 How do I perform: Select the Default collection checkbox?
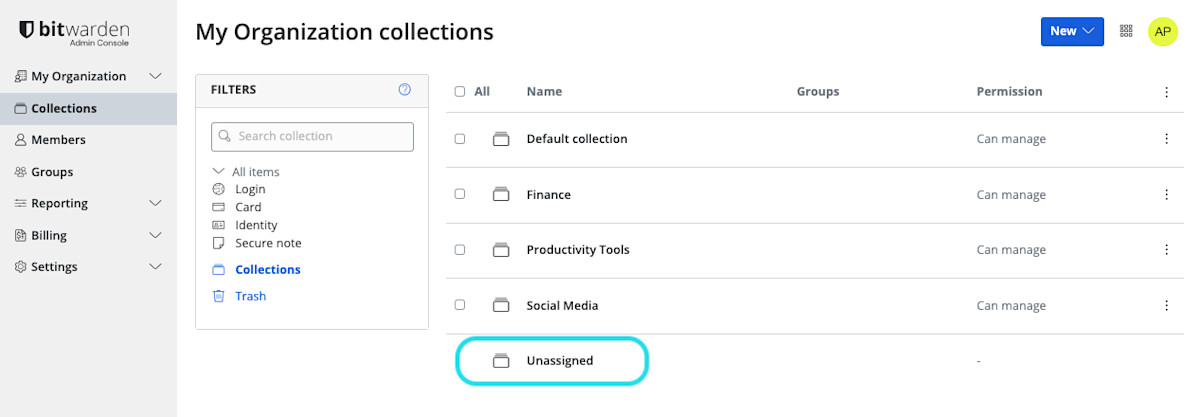tap(460, 139)
